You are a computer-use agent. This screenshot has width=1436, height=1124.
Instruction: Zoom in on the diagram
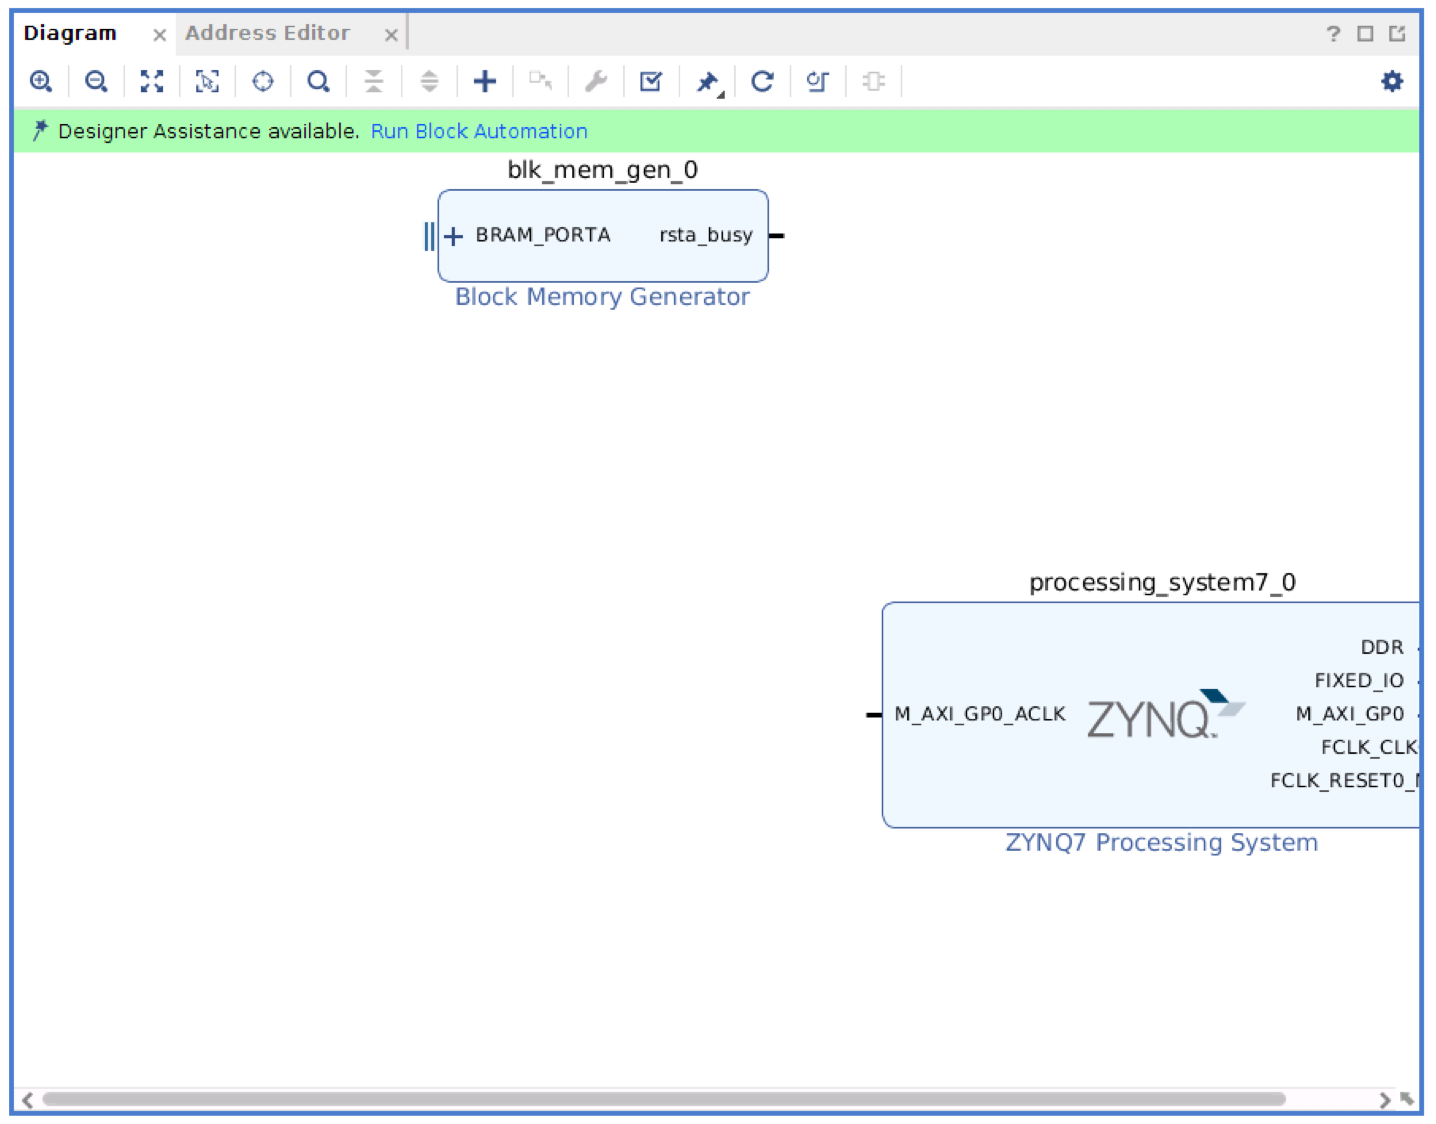(x=41, y=81)
